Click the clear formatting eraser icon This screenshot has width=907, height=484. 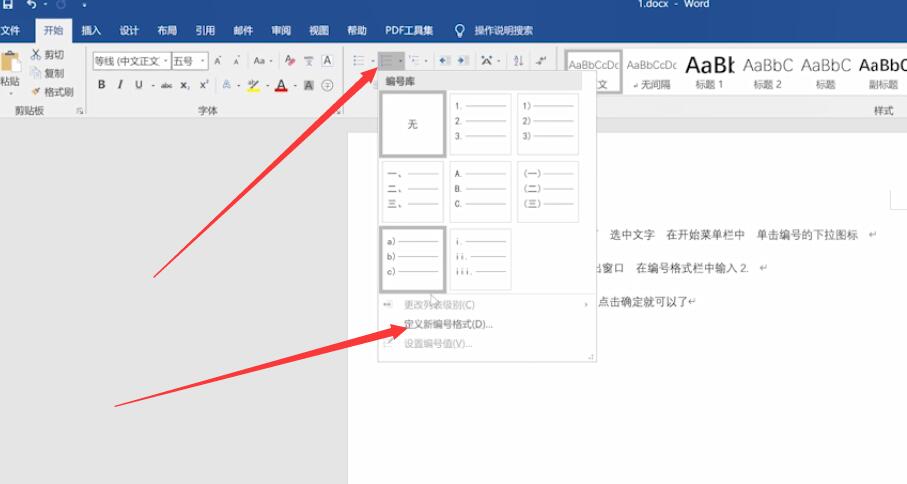290,60
